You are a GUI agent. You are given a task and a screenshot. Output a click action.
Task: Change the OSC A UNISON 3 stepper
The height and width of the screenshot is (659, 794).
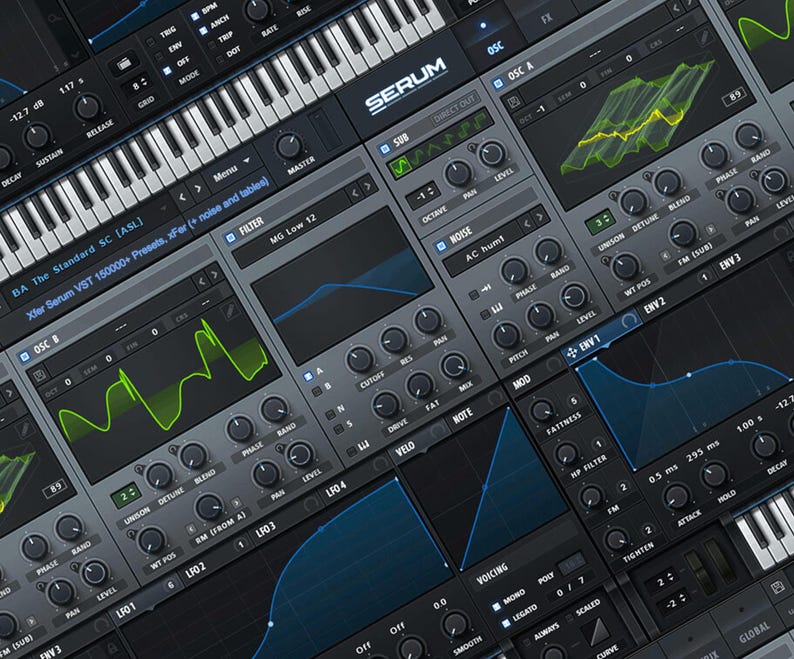[600, 222]
